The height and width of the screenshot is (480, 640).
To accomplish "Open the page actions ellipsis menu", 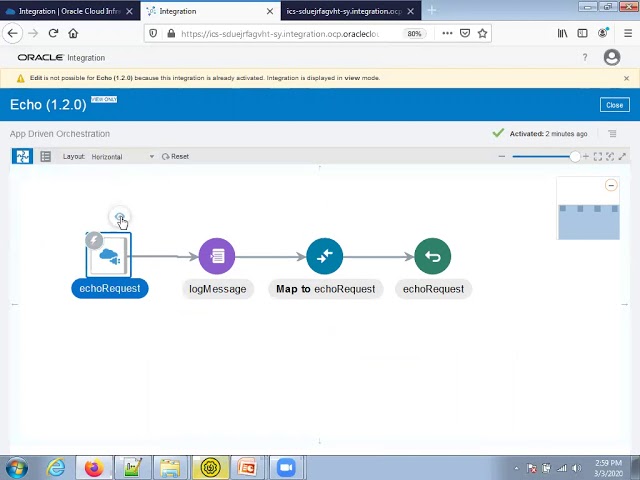I will 447,33.
